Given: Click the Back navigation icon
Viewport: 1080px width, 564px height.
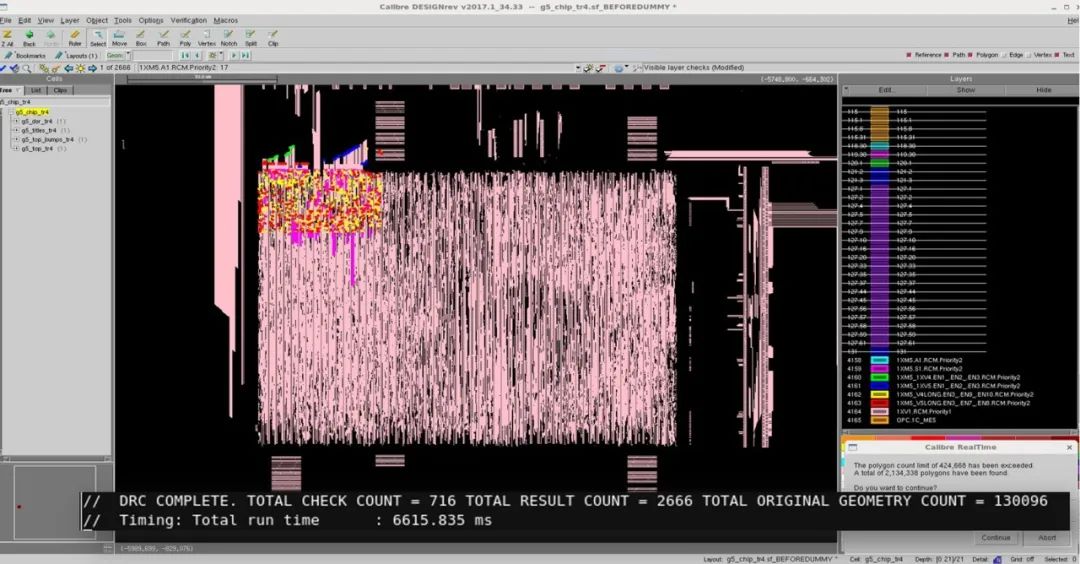Looking at the screenshot, I should point(29,37).
